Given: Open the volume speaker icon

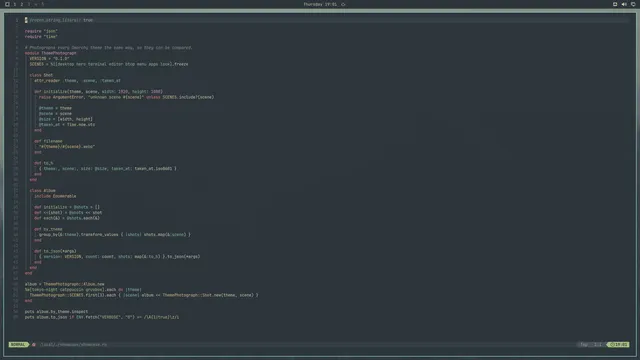Looking at the screenshot, I should (624, 4).
